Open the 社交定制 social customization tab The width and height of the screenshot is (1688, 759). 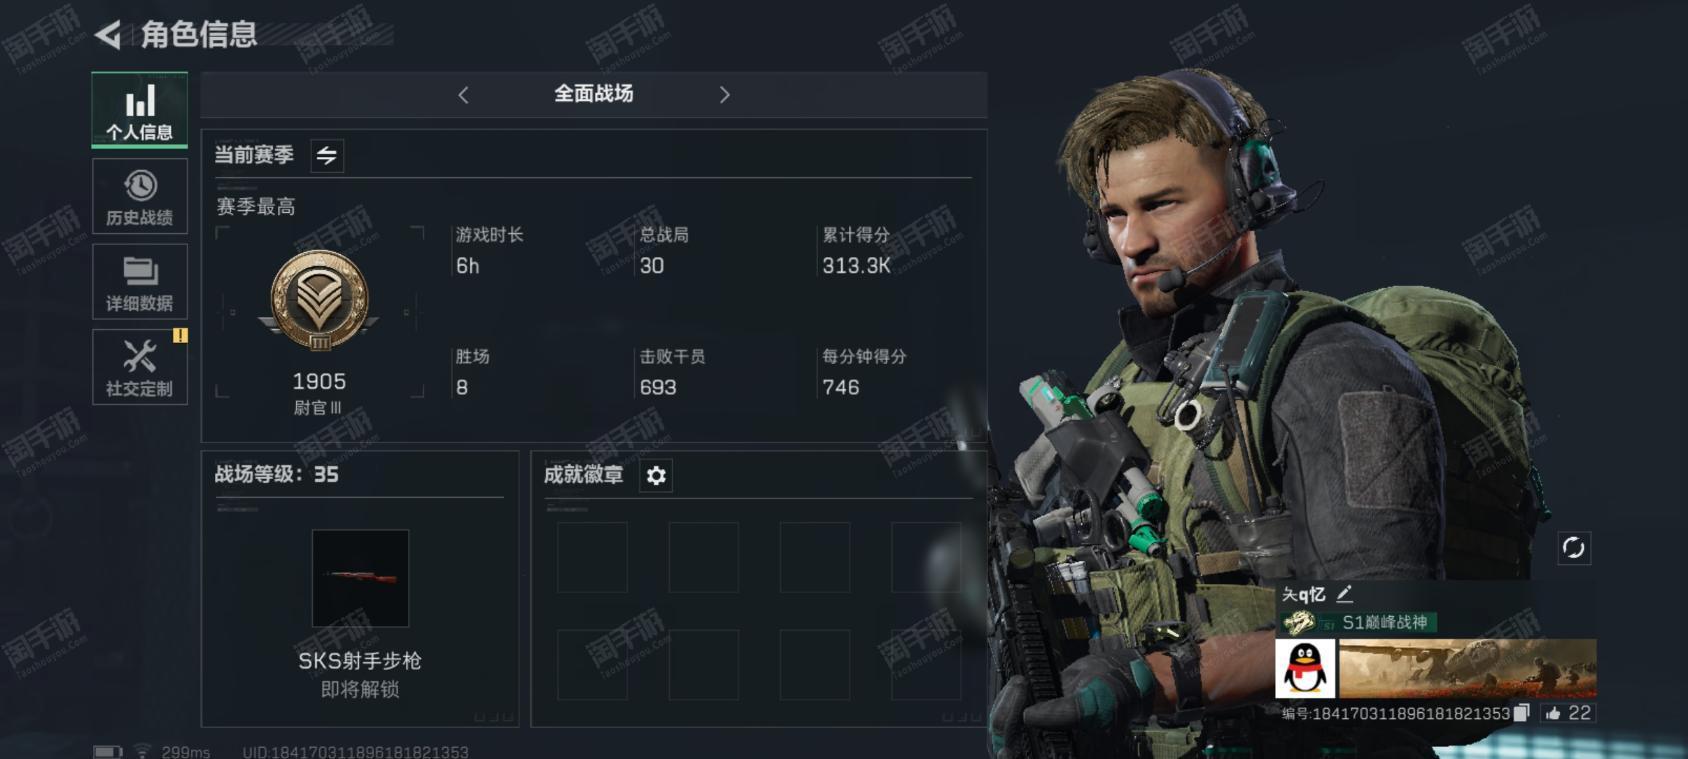click(139, 367)
